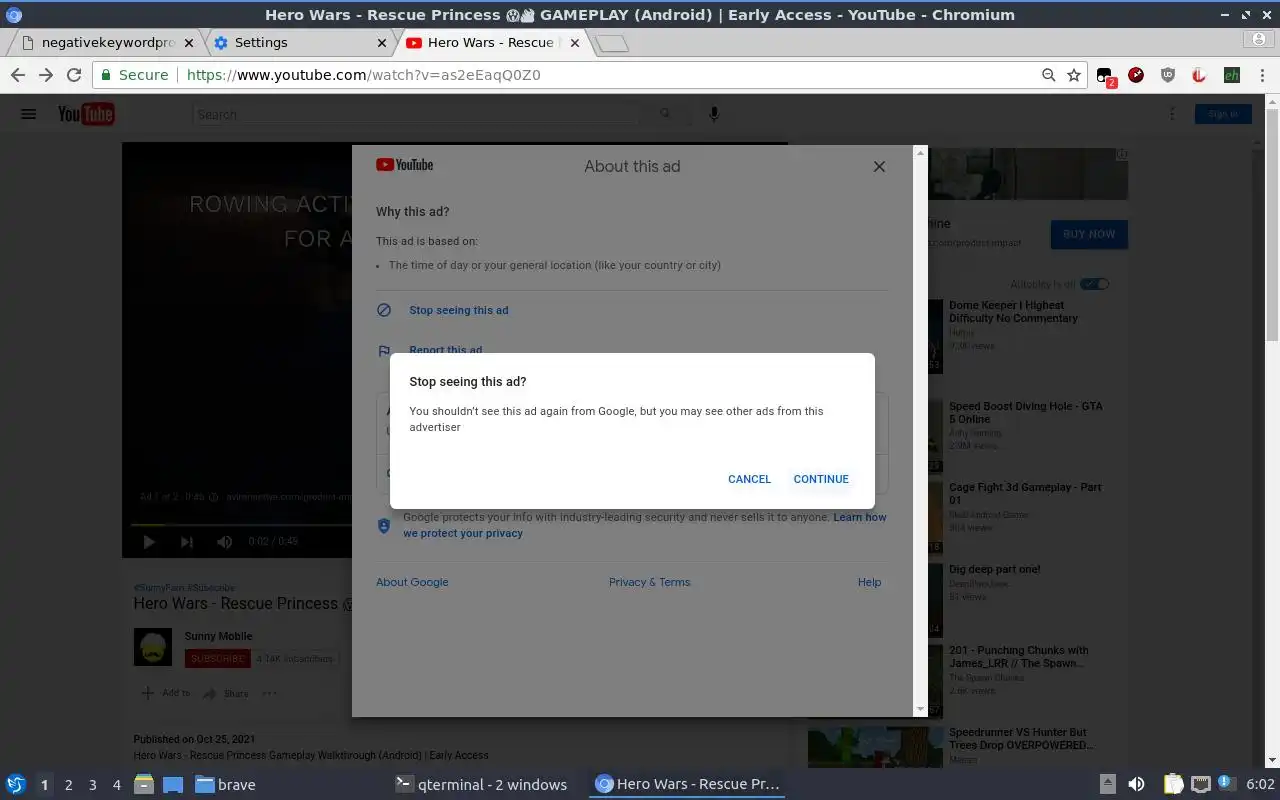Image resolution: width=1280 pixels, height=800 pixels.
Task: Open the About Google link
Action: [x=412, y=582]
